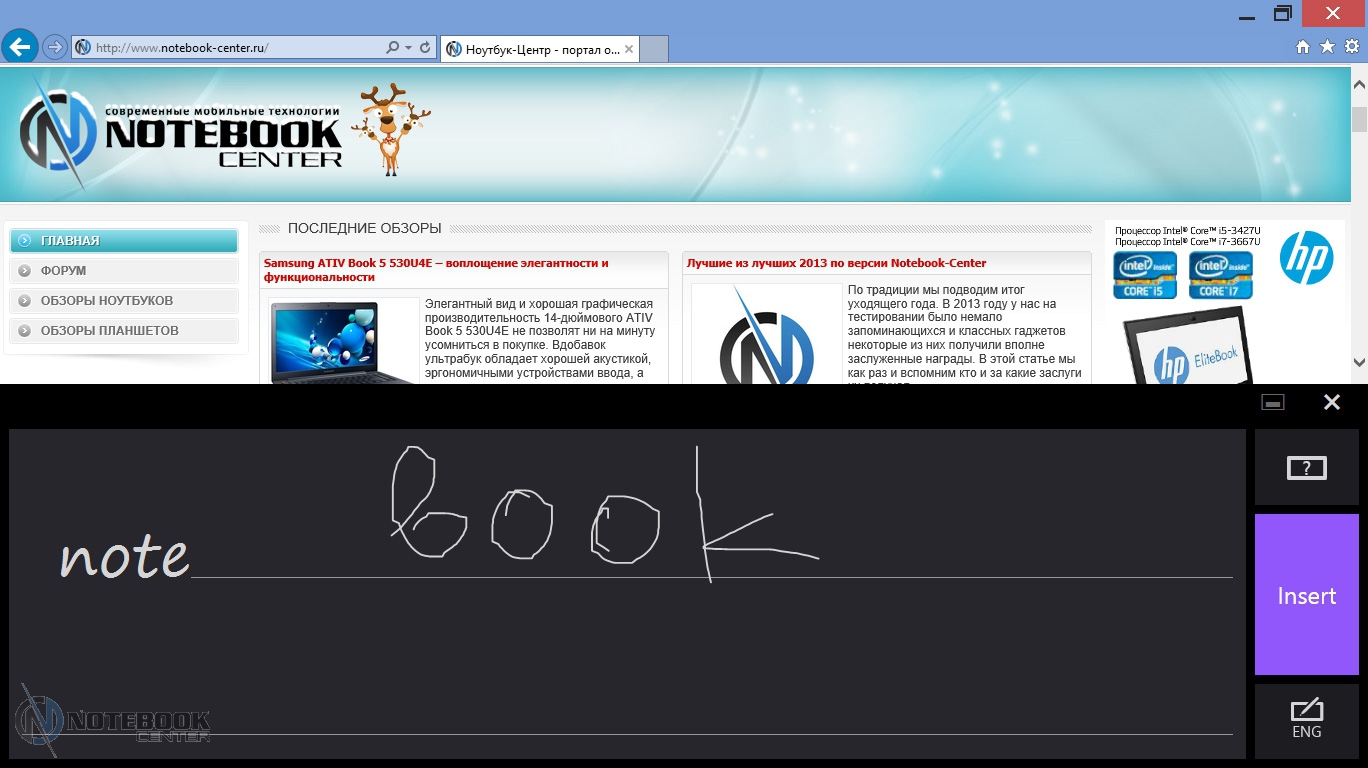Open handwriting panel help question-mark button

click(x=1306, y=468)
